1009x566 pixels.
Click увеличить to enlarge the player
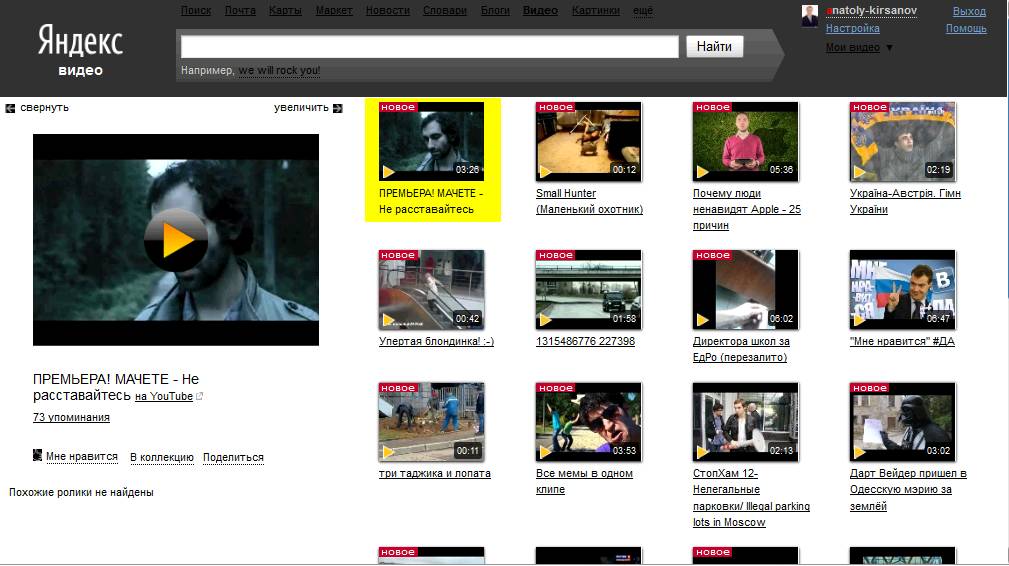click(x=301, y=107)
